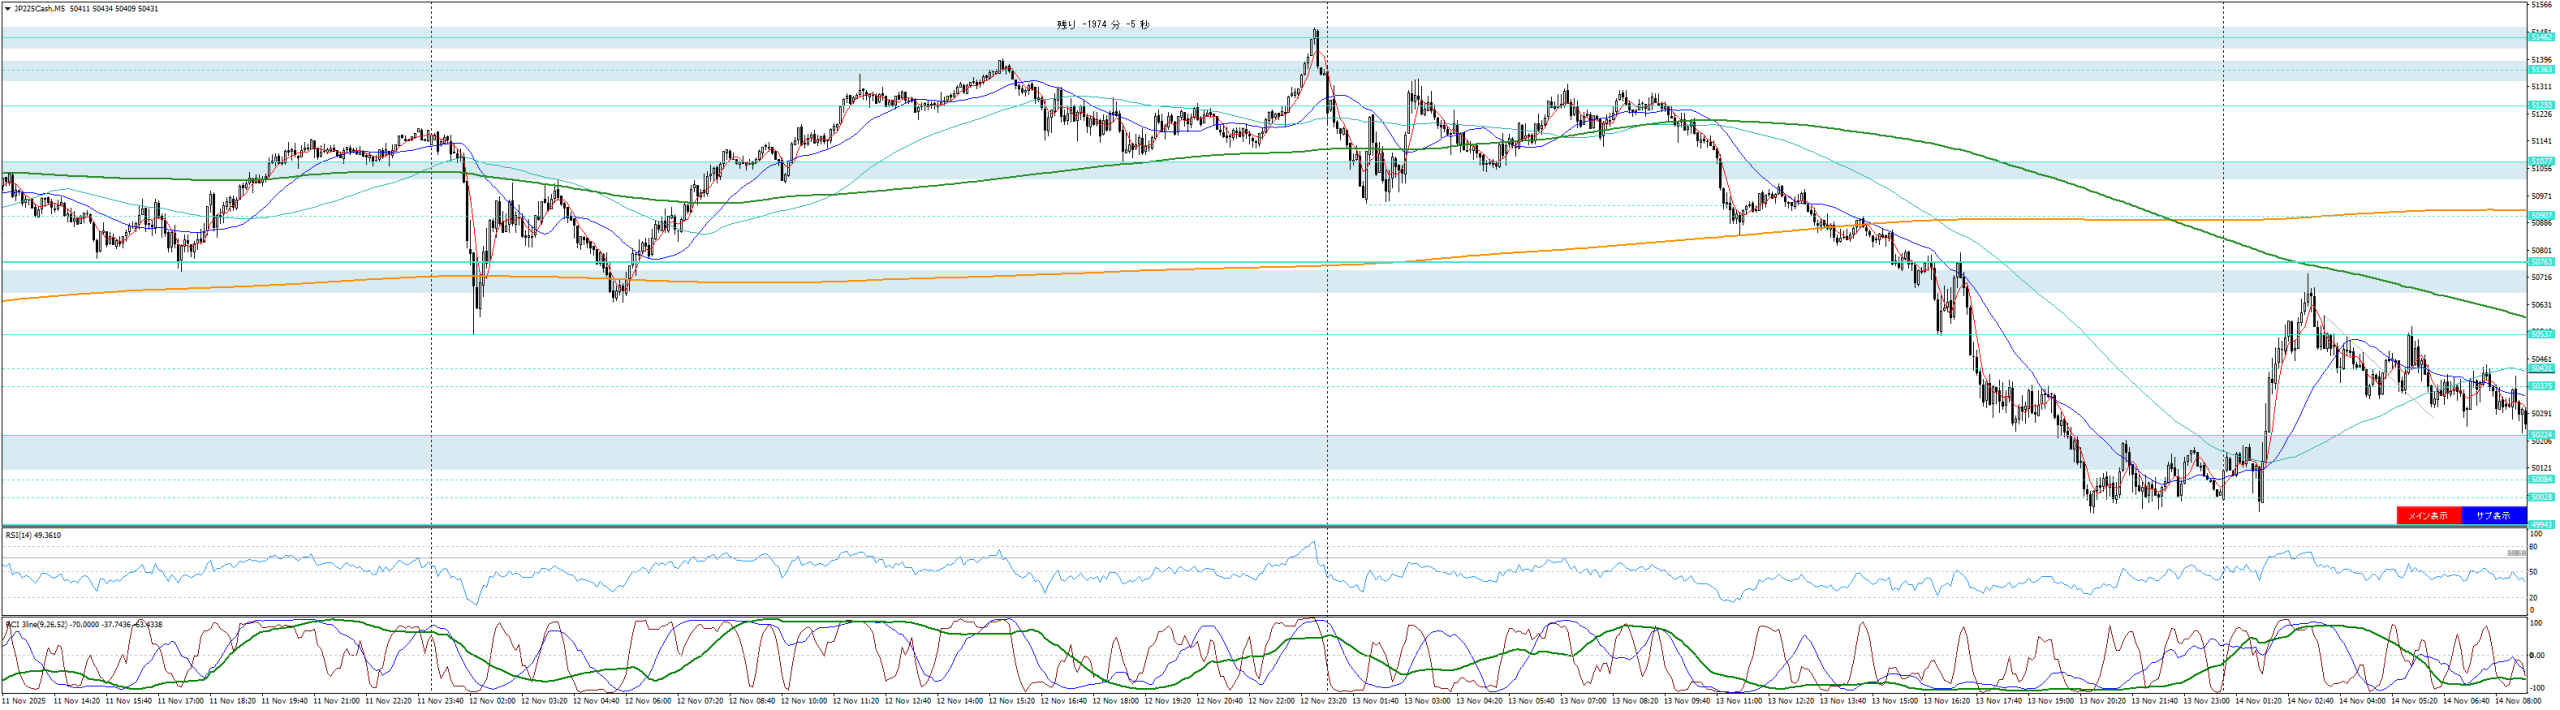This screenshot has width=2560, height=710.
Task: Click the 残り countdown timer text
Action: [1102, 25]
